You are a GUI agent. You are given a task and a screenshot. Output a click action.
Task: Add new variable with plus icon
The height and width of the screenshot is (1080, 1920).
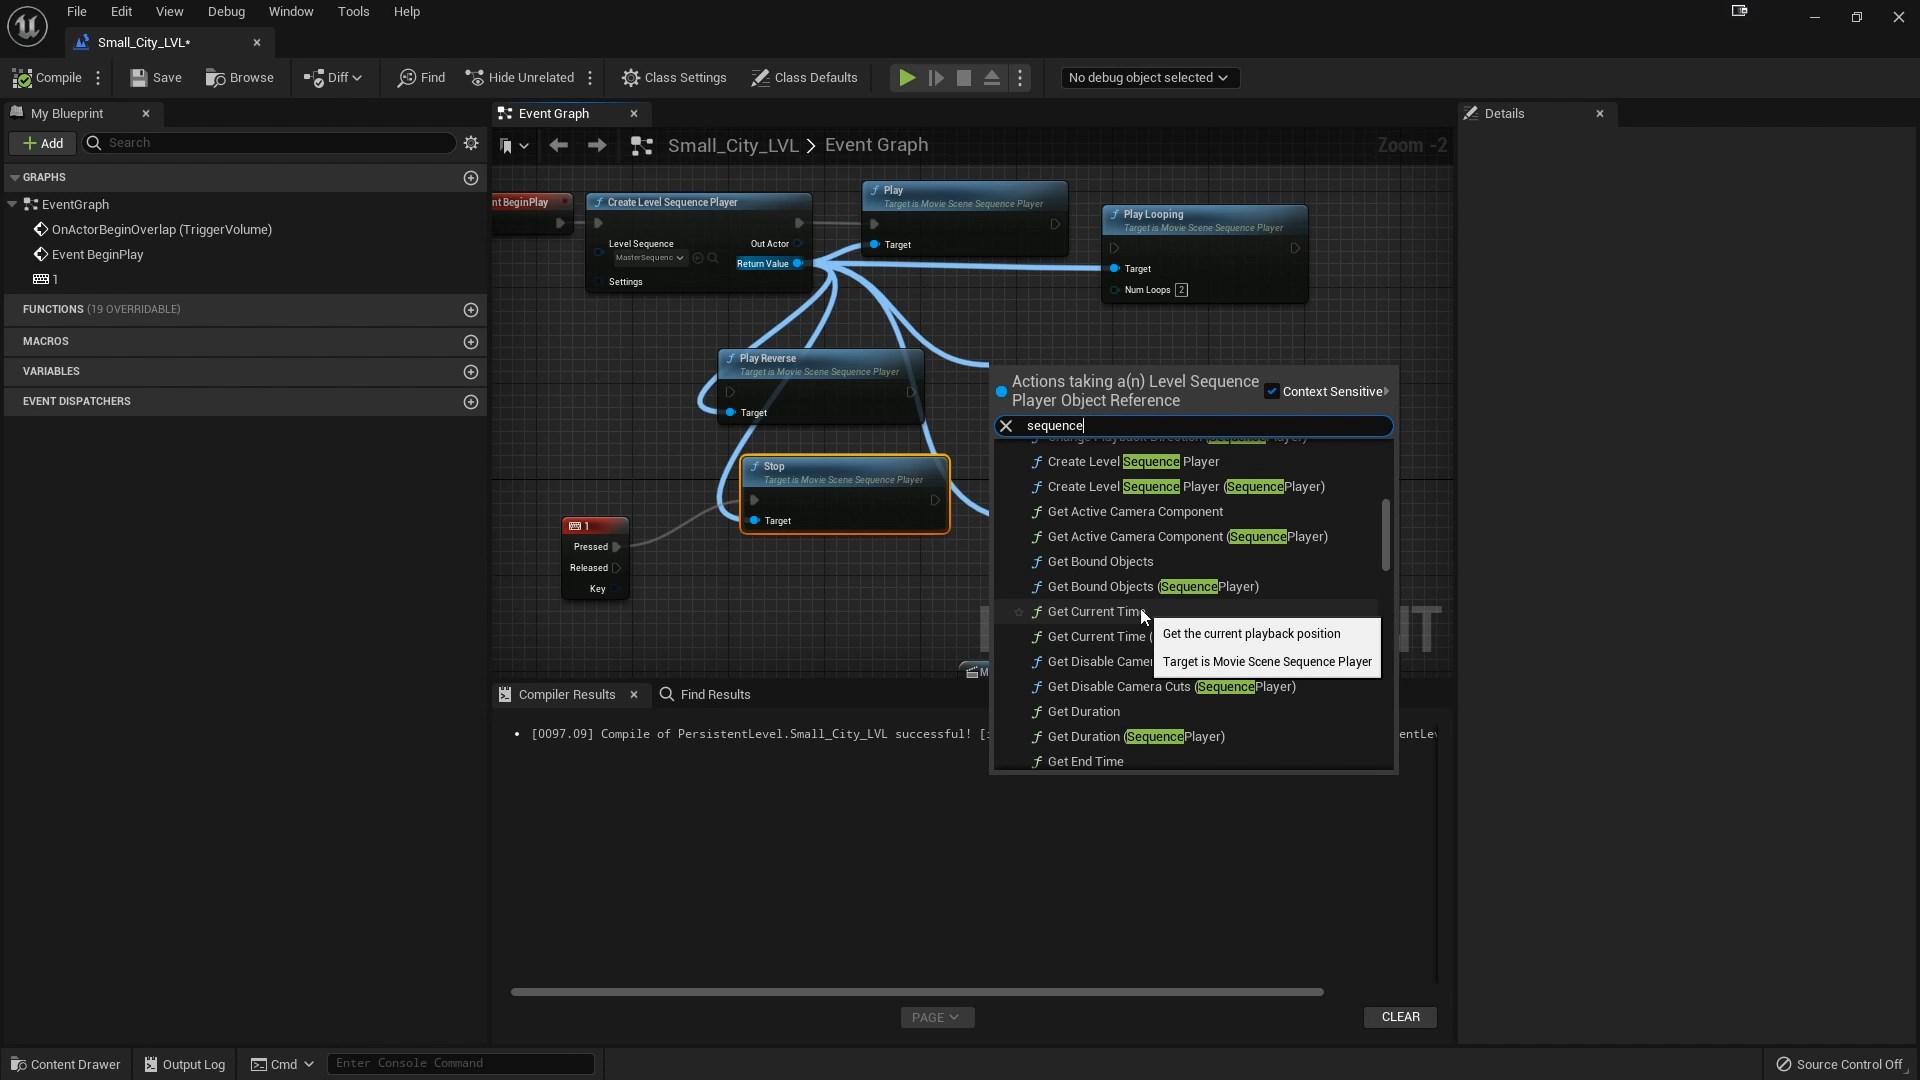(471, 372)
